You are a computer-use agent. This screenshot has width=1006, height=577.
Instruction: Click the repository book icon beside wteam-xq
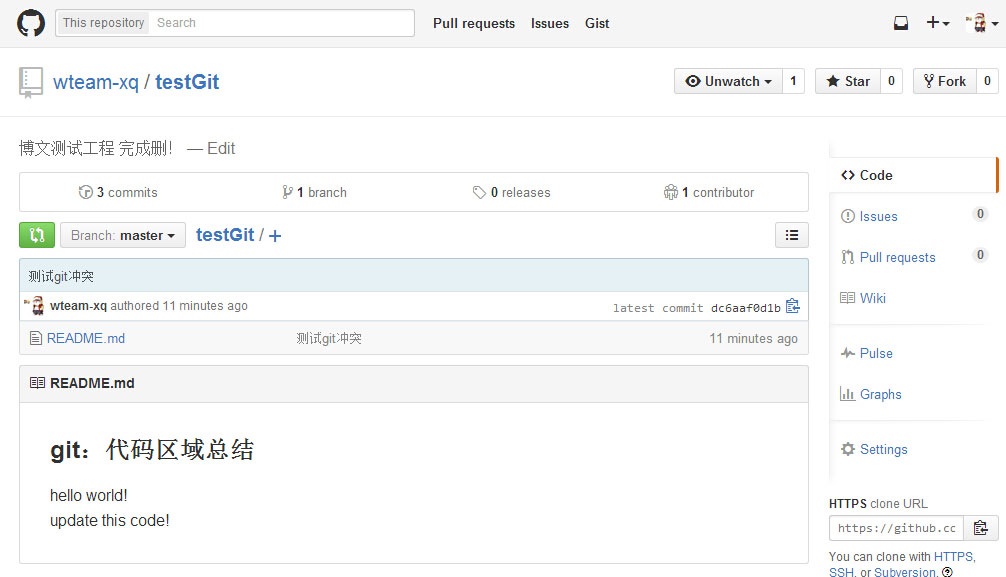tap(31, 82)
